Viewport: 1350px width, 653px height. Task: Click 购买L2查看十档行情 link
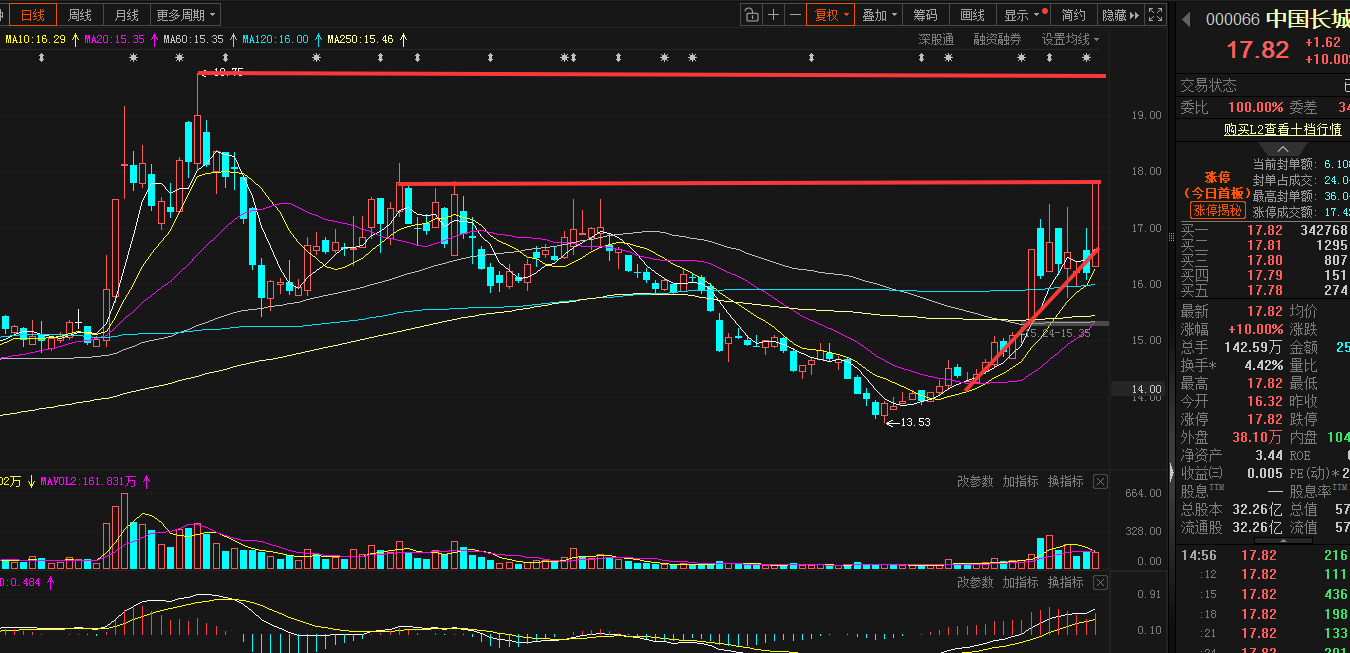point(1282,129)
